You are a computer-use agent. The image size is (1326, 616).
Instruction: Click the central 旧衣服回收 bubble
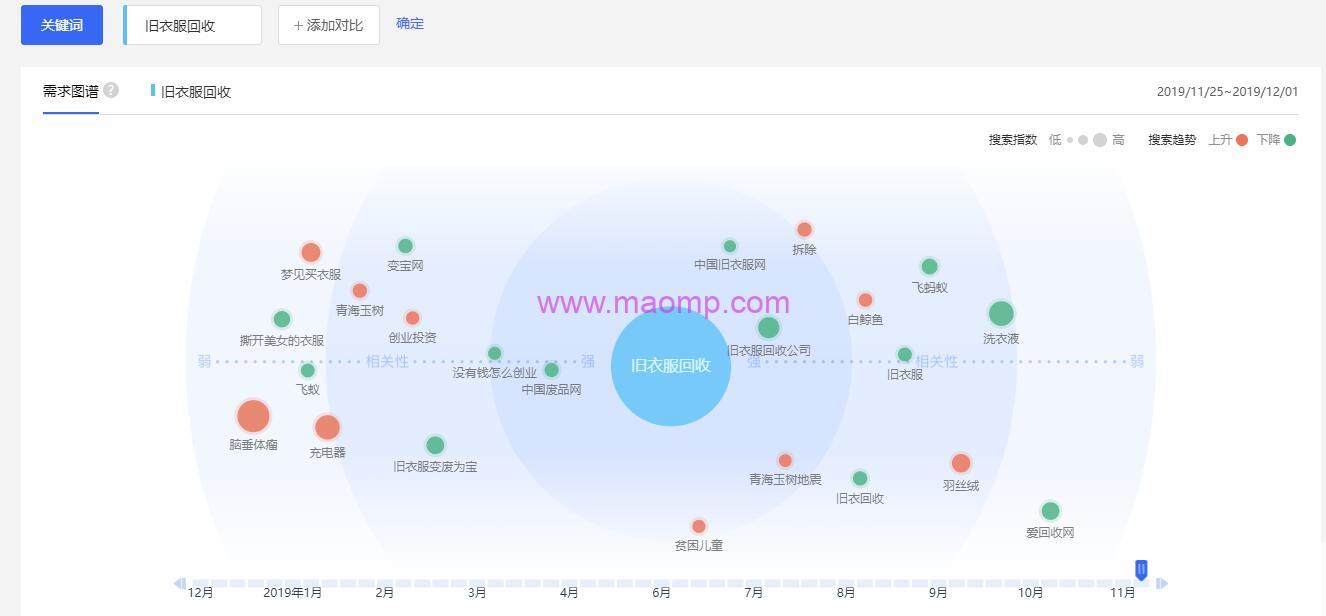click(x=670, y=365)
